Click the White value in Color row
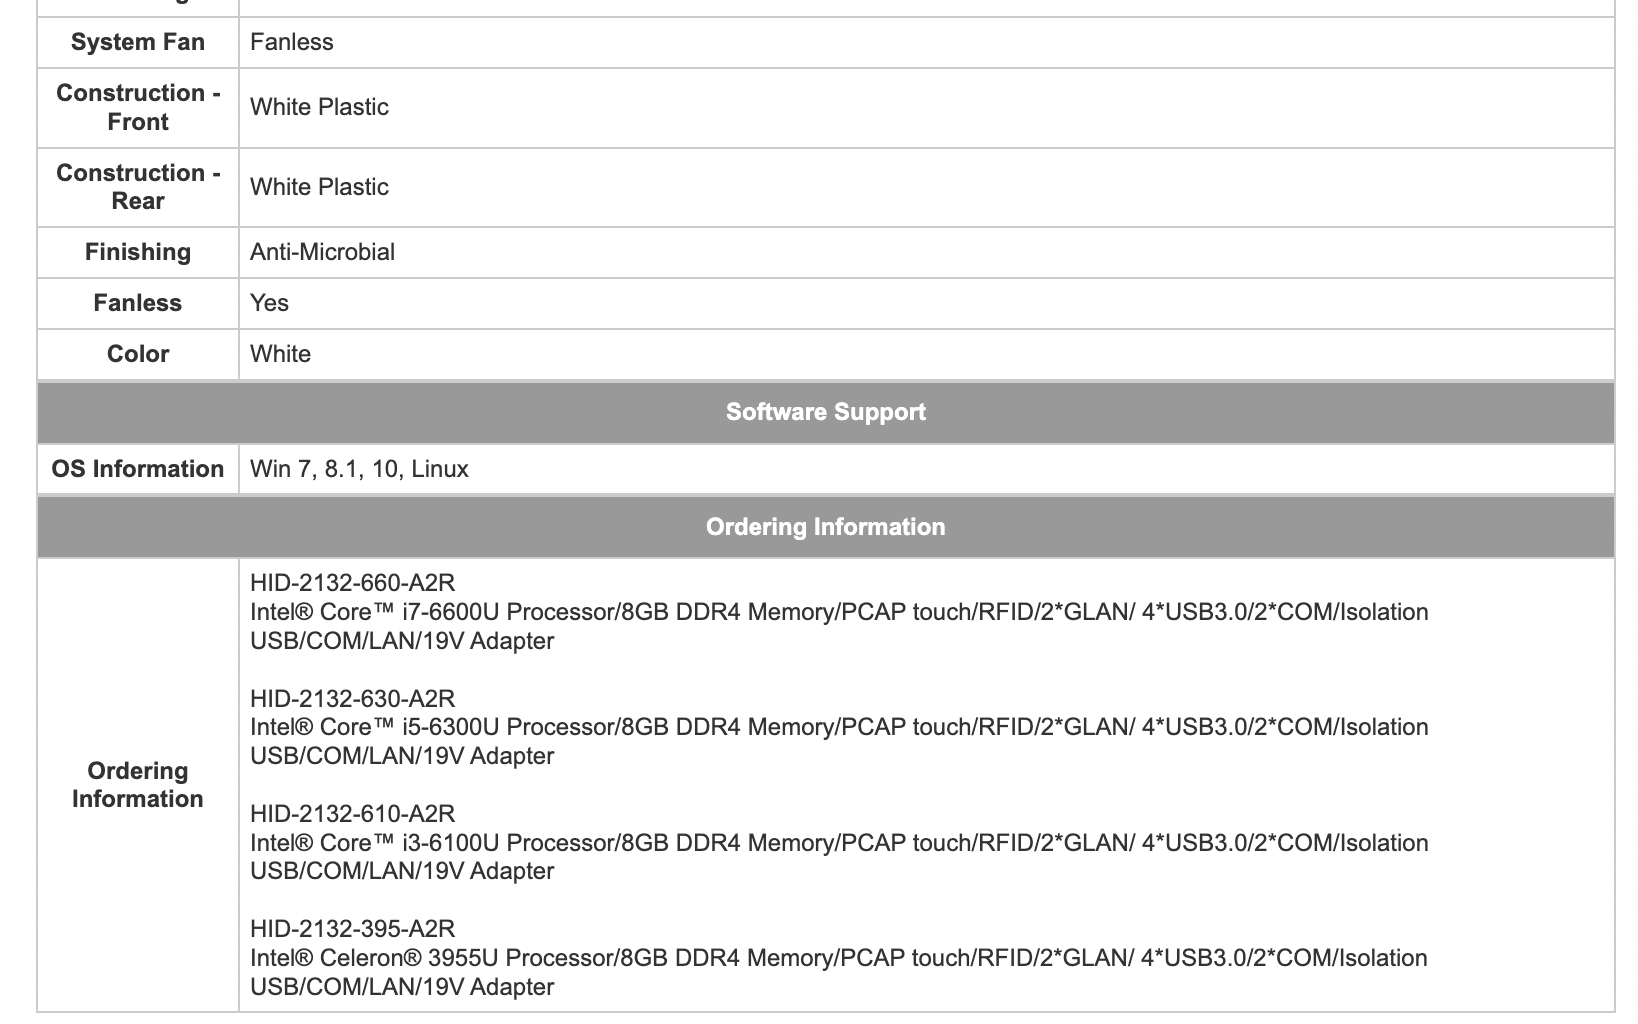 (x=280, y=354)
